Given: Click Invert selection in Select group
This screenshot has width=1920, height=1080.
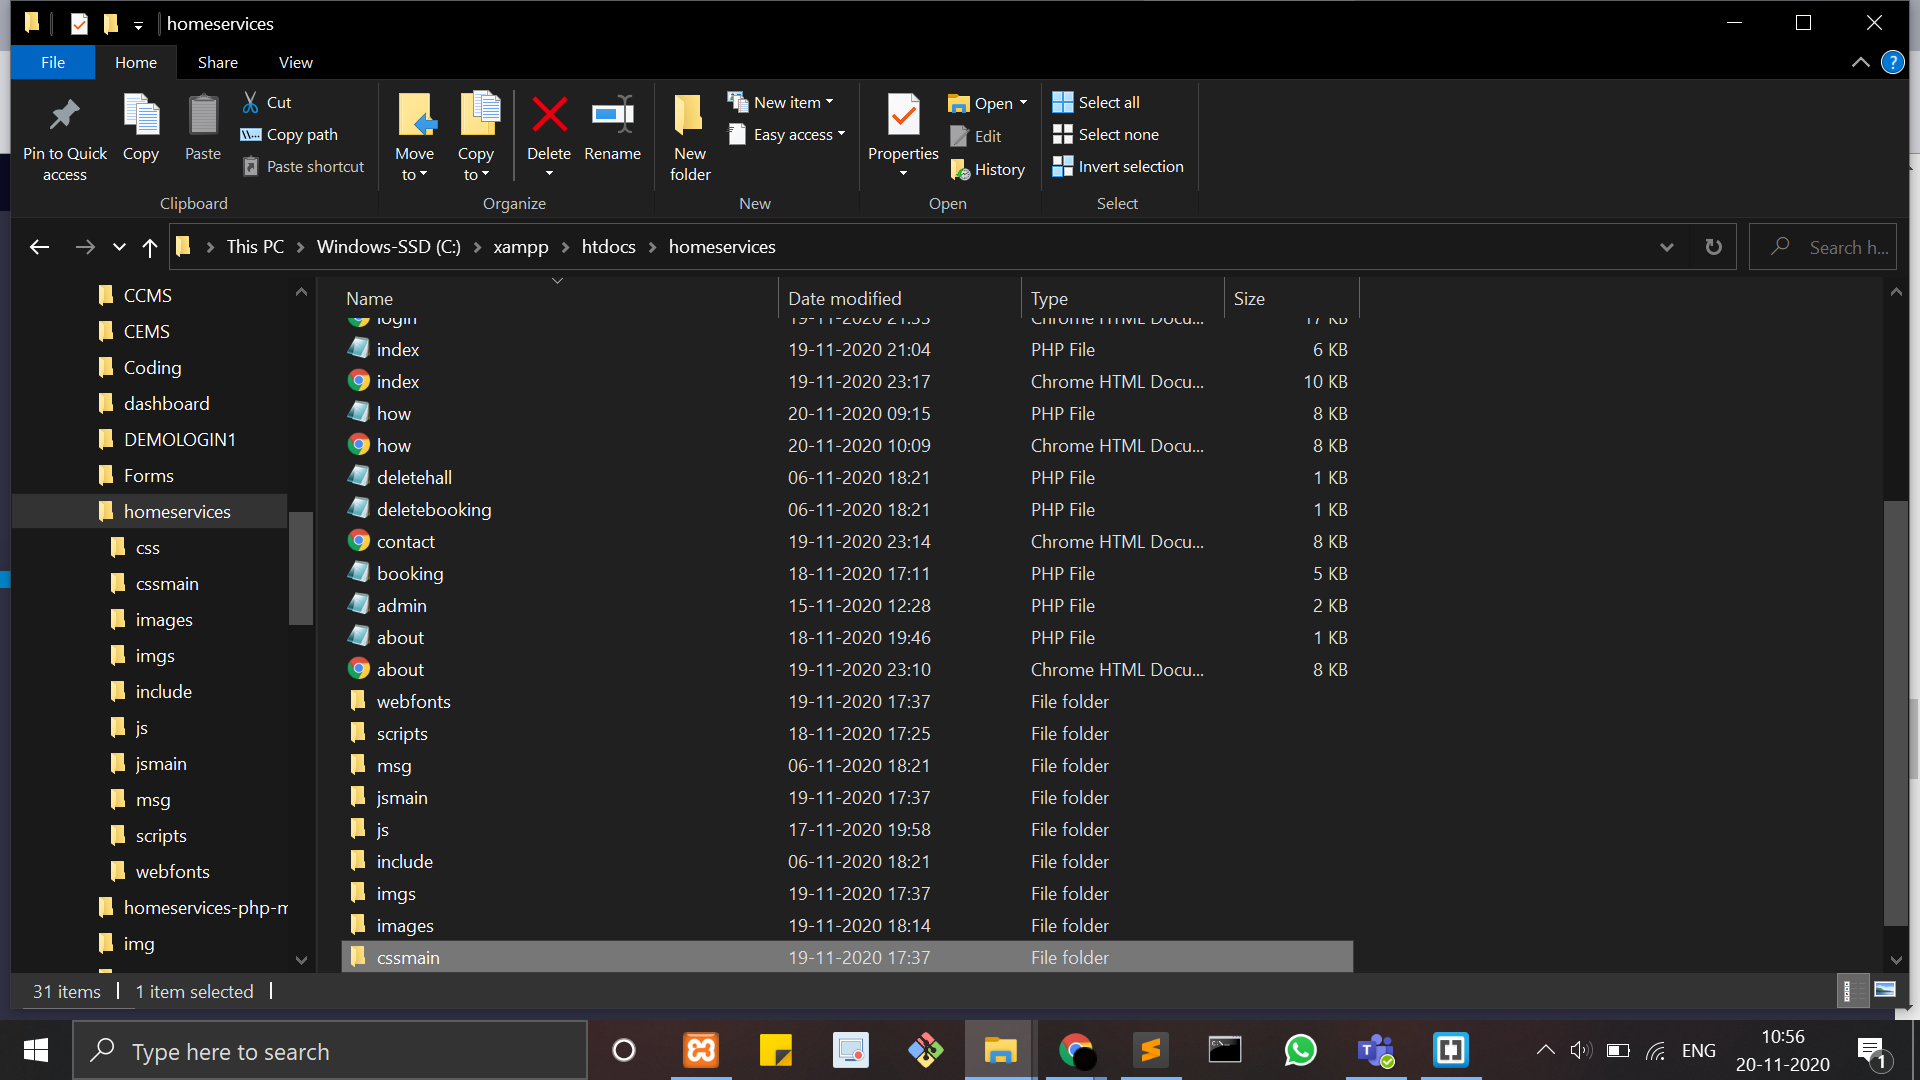Looking at the screenshot, I should (x=1118, y=166).
